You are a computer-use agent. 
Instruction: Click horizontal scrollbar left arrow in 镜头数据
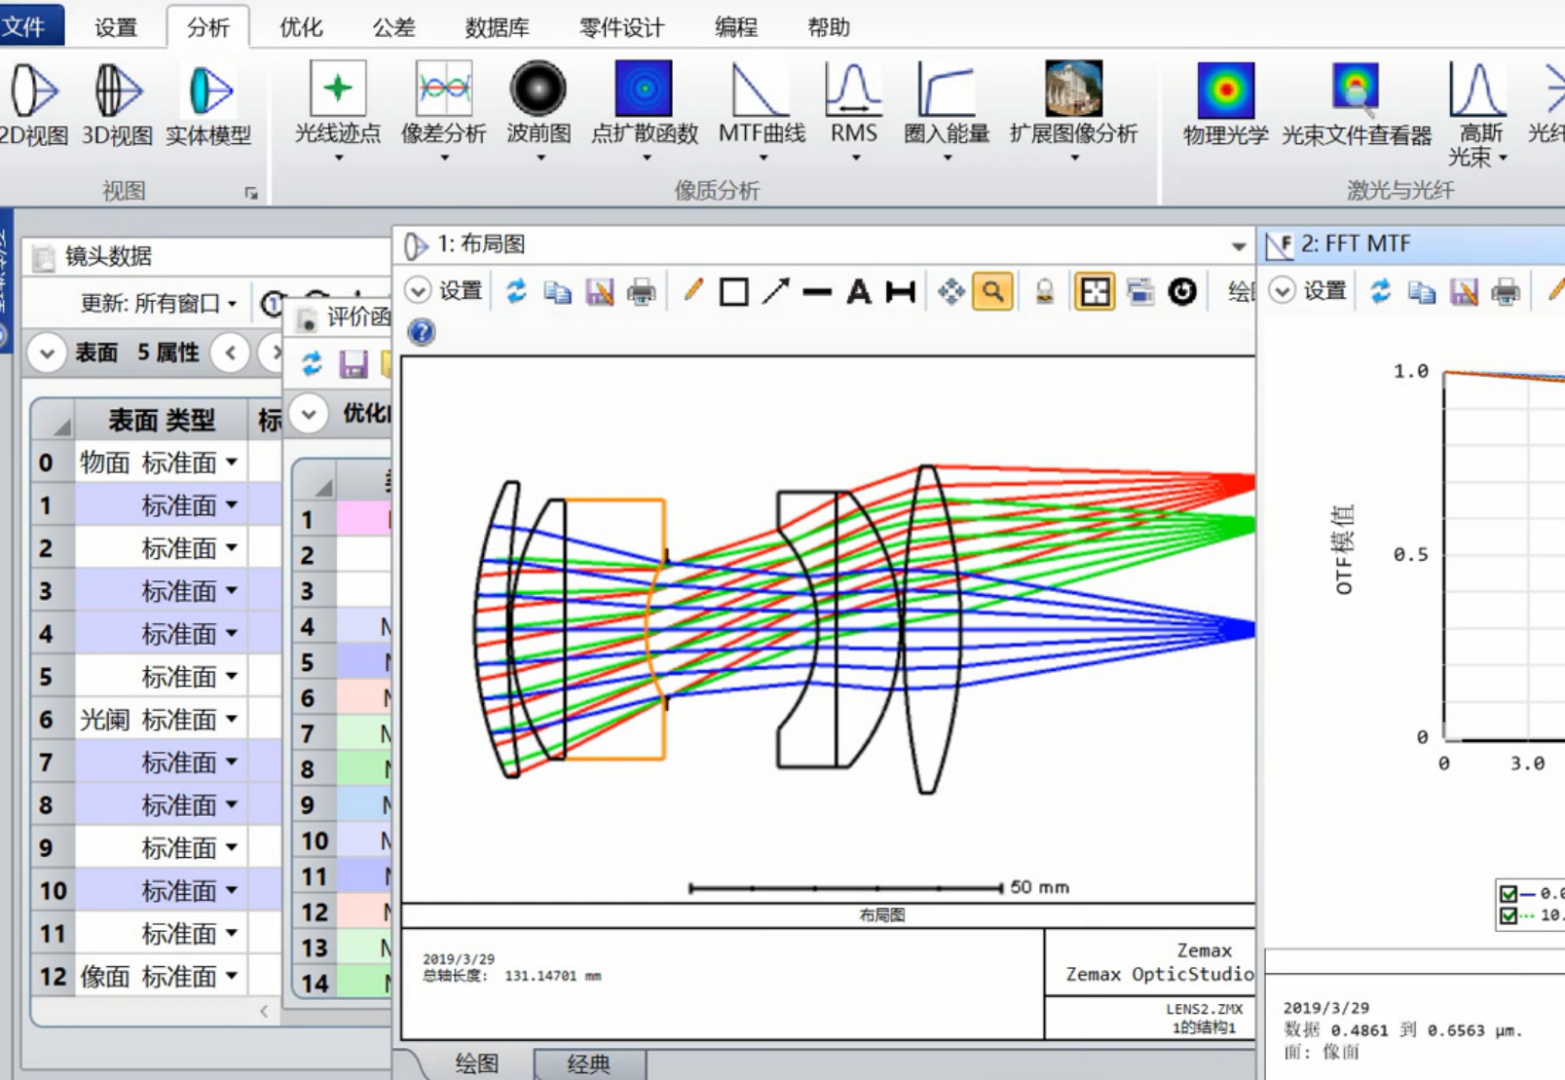pyautogui.click(x=264, y=1011)
